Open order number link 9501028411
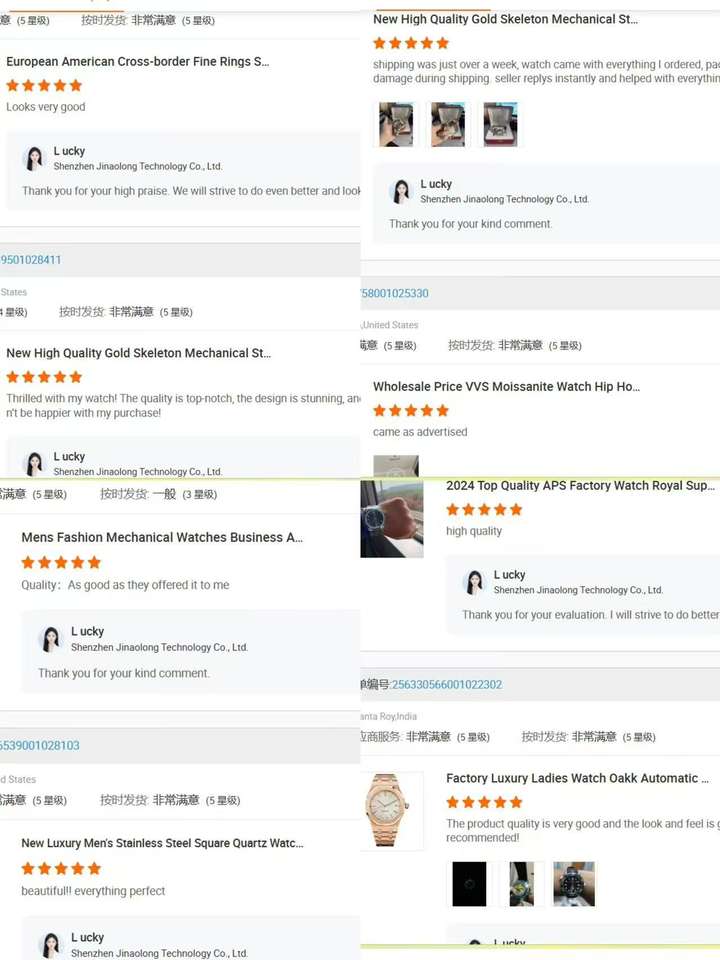This screenshot has height=960, width=720. point(31,260)
